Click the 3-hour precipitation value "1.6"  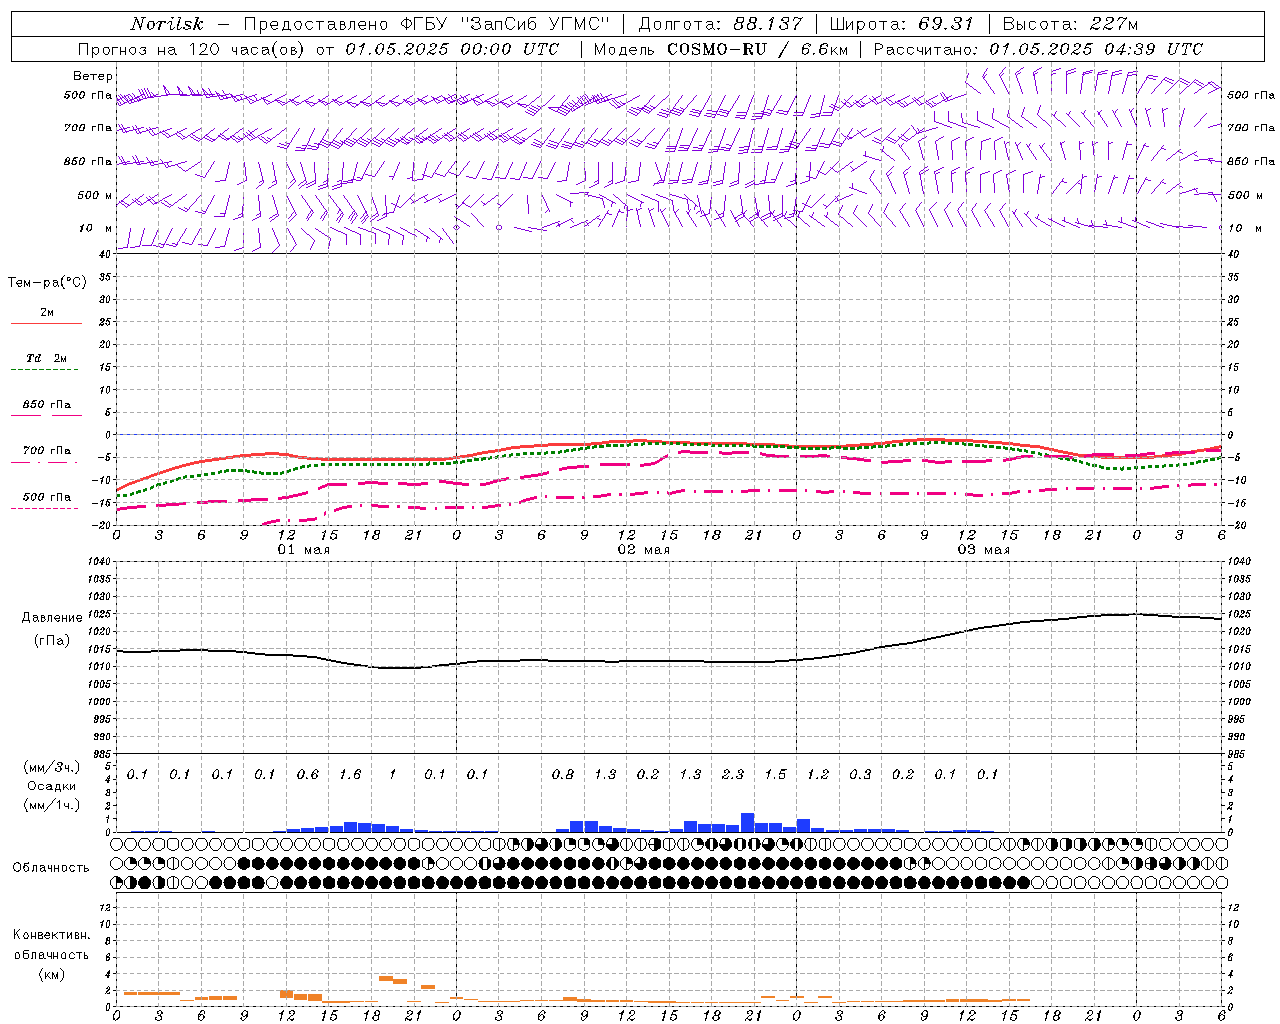coord(350,774)
